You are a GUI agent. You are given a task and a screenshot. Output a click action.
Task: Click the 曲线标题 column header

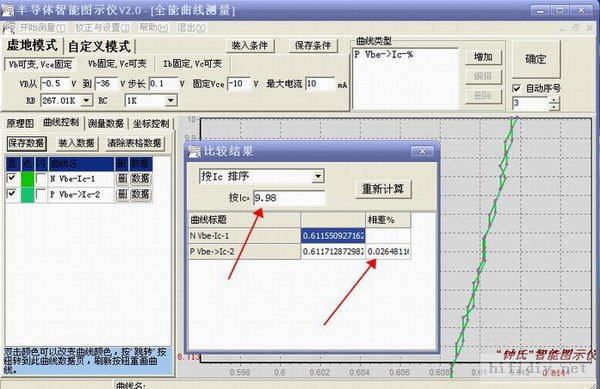245,220
